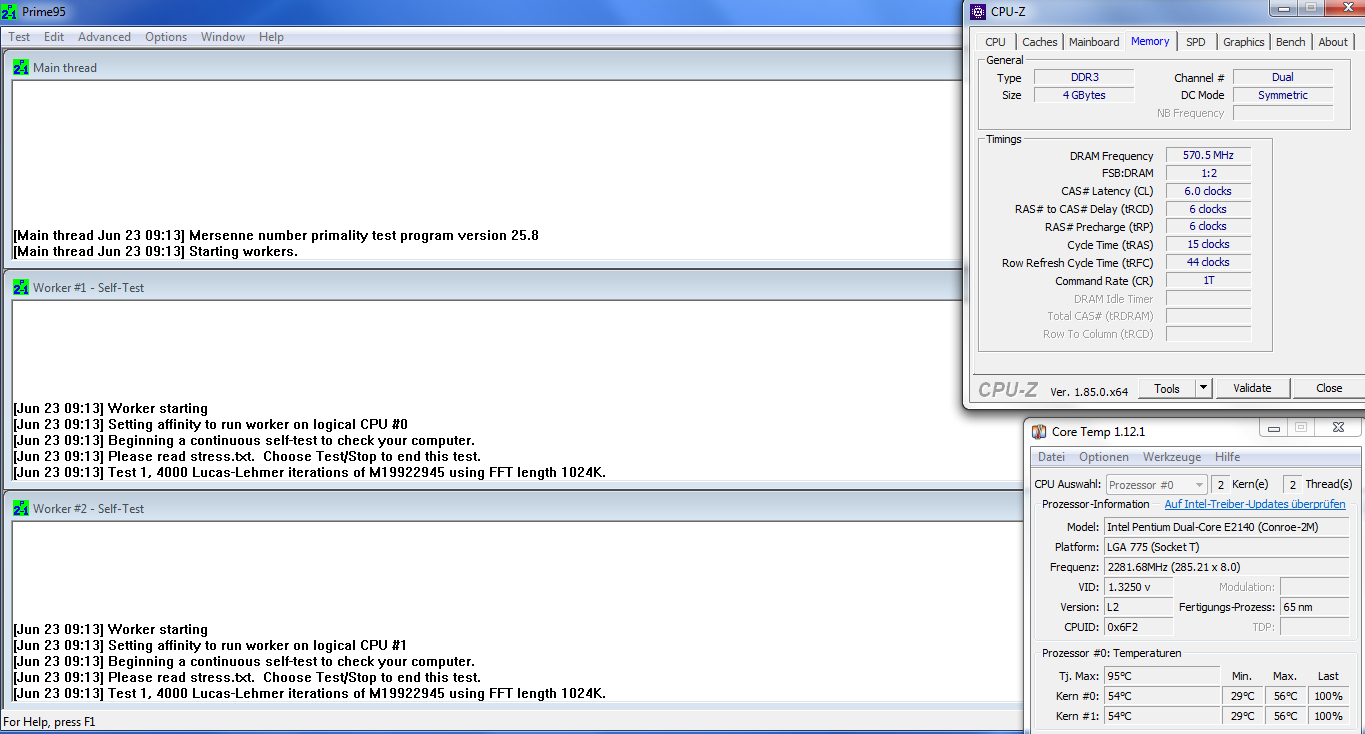Open the Datei menu in Core Temp
The width and height of the screenshot is (1365, 734).
pos(1051,457)
